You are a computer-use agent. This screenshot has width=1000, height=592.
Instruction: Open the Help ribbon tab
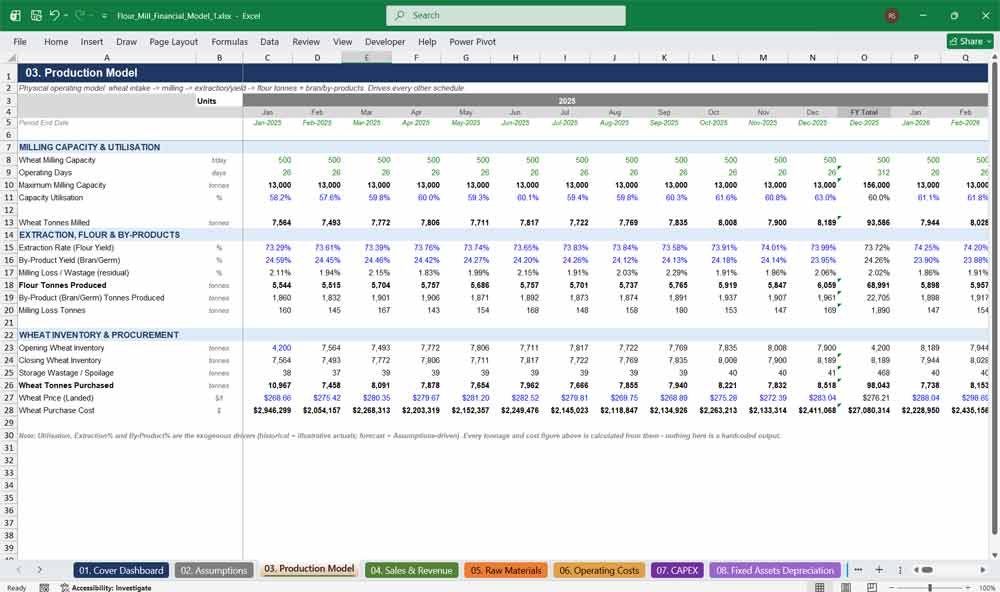(x=427, y=41)
